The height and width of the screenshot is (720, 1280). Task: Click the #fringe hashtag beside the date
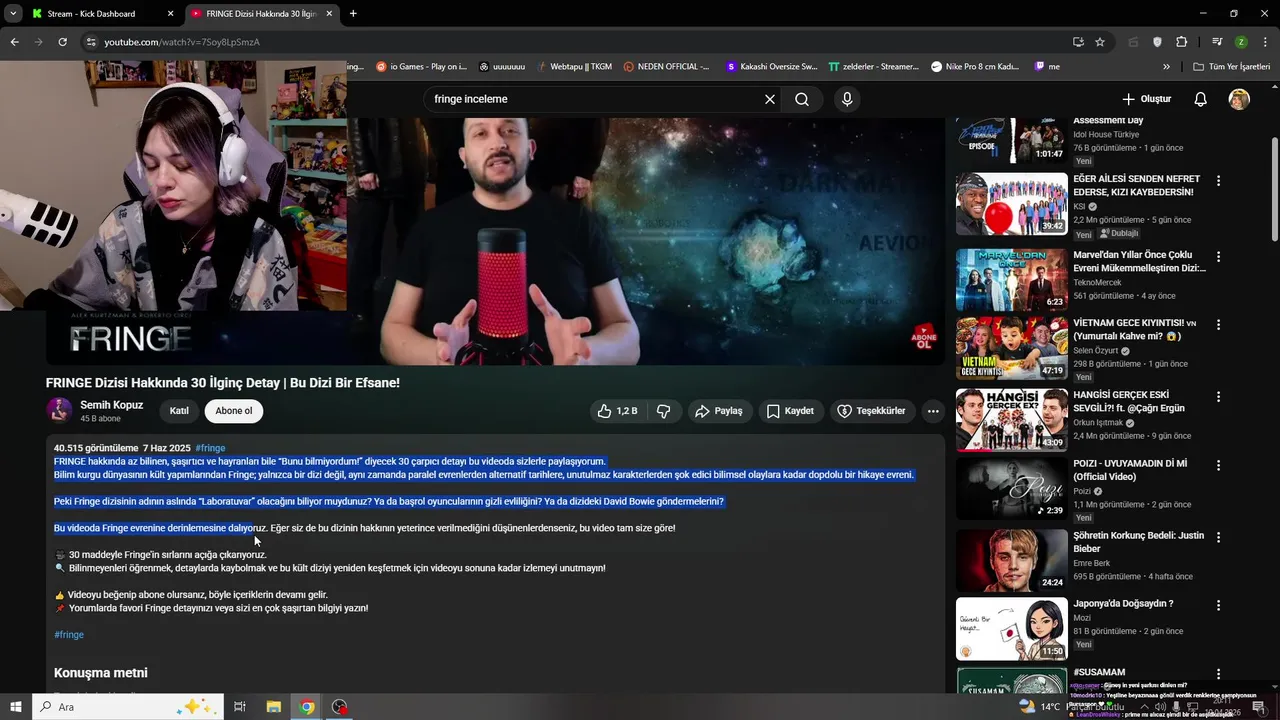click(210, 448)
